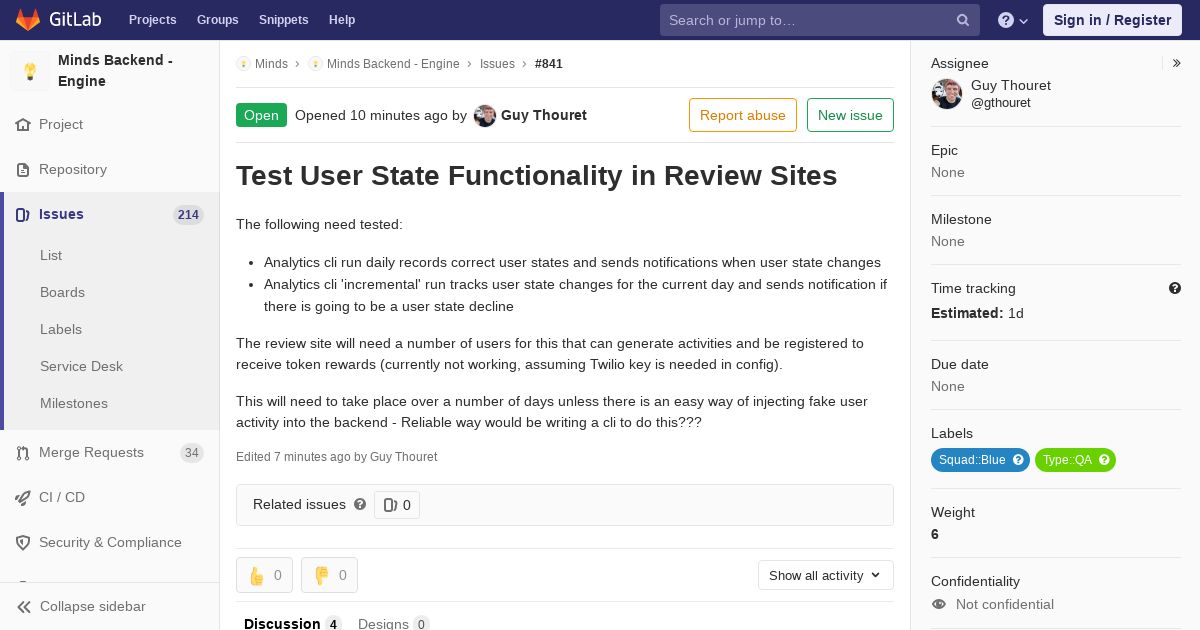Open Service Desk in the sidebar

(x=81, y=366)
